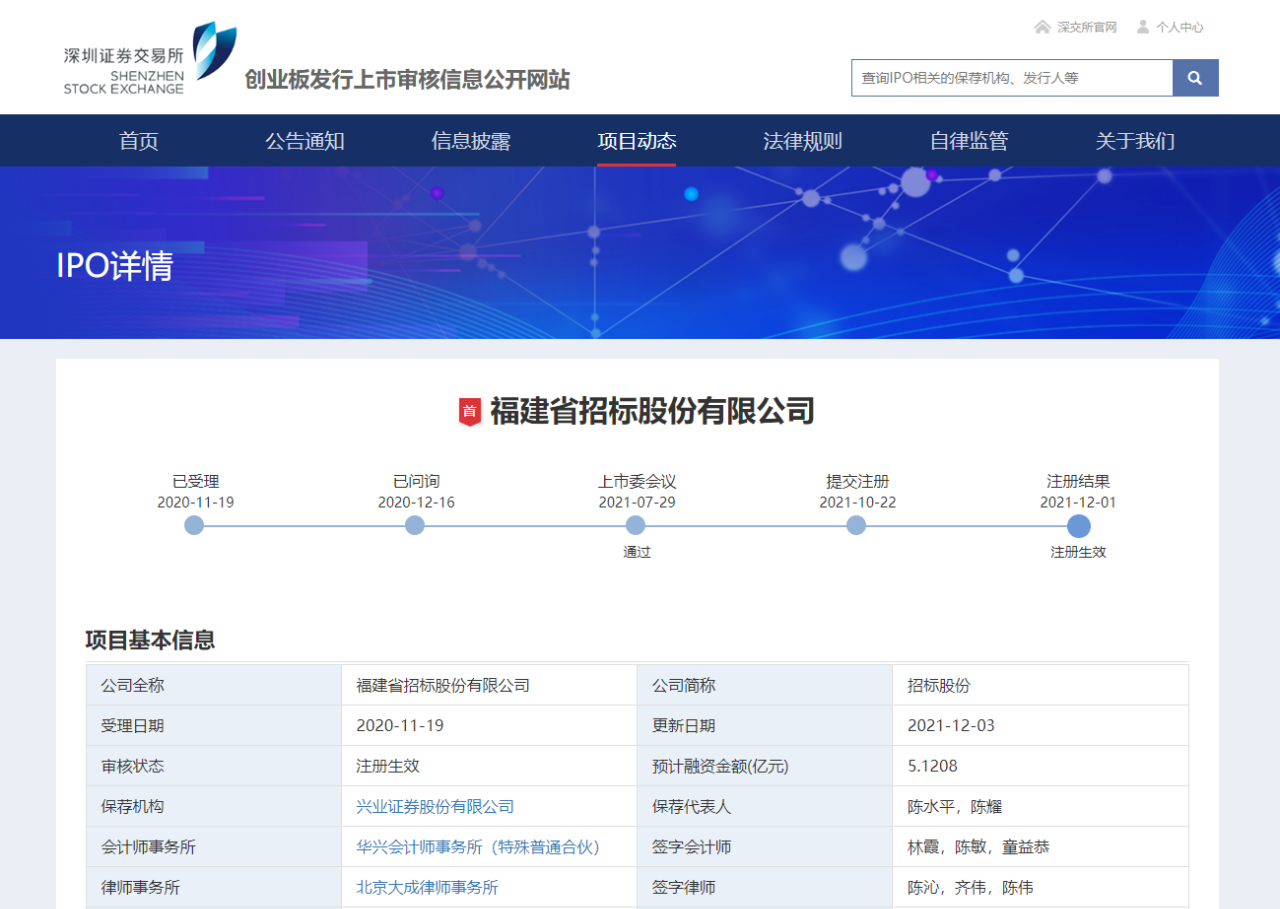Click the home icon beside 深交所官网
Image resolution: width=1280 pixels, height=909 pixels.
click(1042, 27)
